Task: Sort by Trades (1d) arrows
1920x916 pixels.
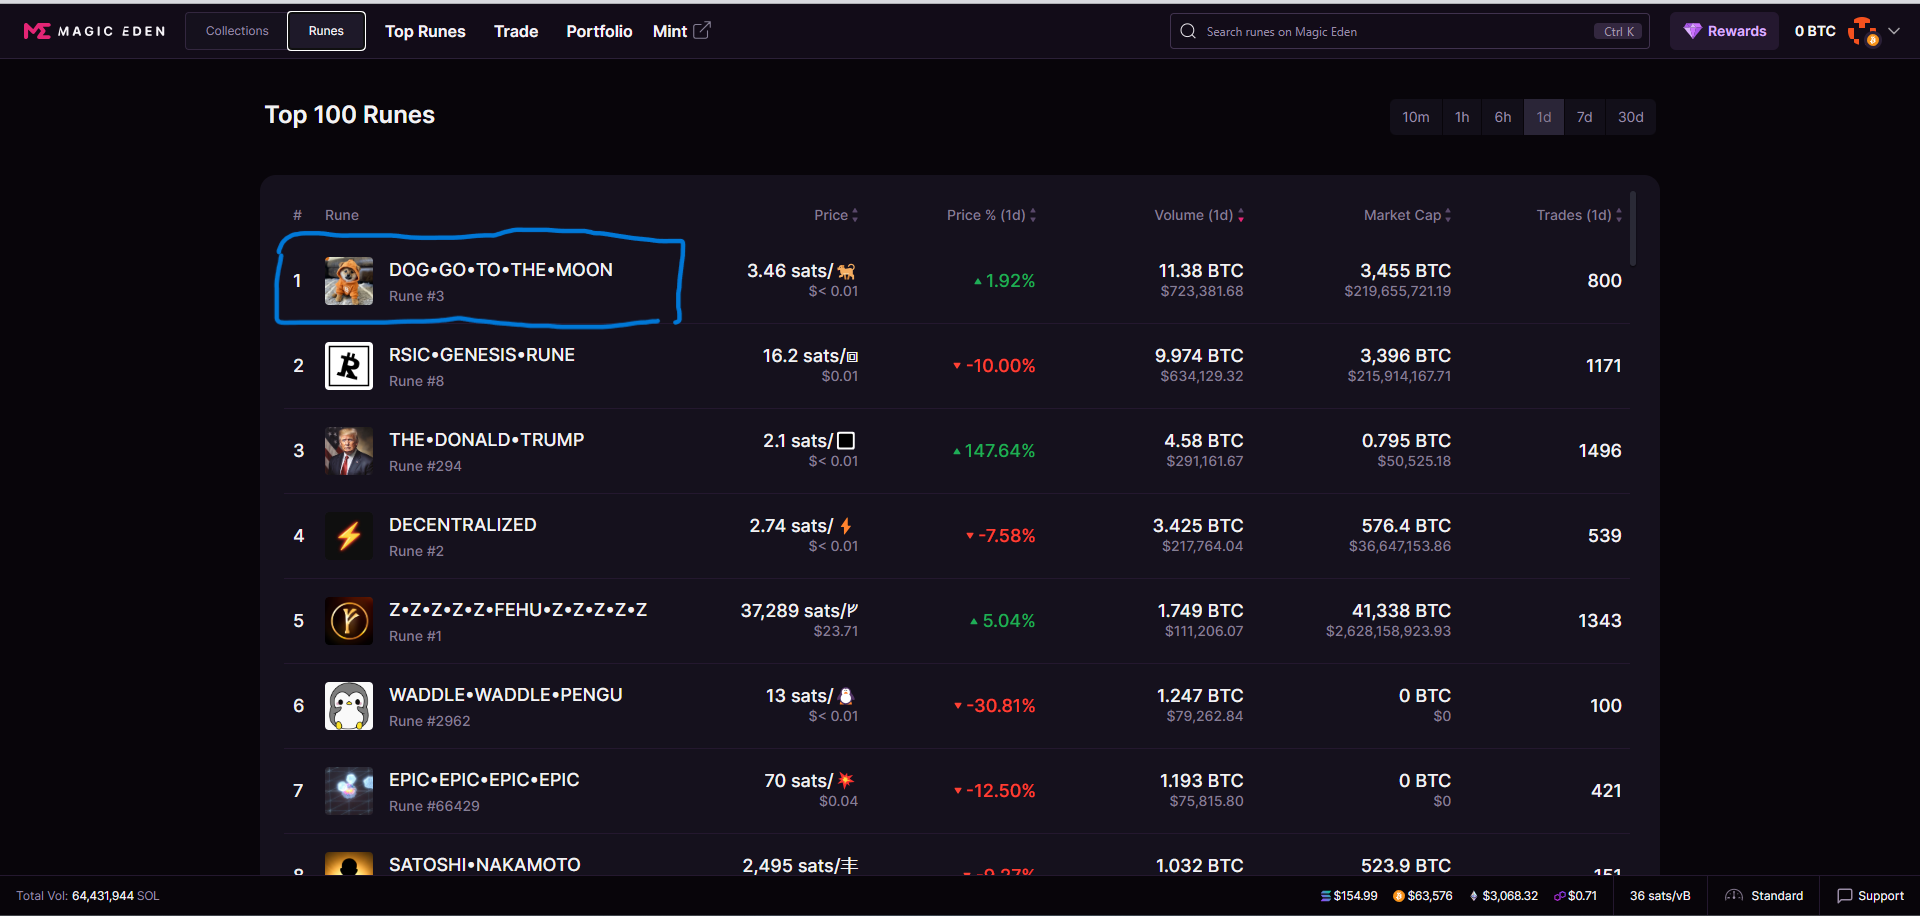Action: click(x=1619, y=215)
